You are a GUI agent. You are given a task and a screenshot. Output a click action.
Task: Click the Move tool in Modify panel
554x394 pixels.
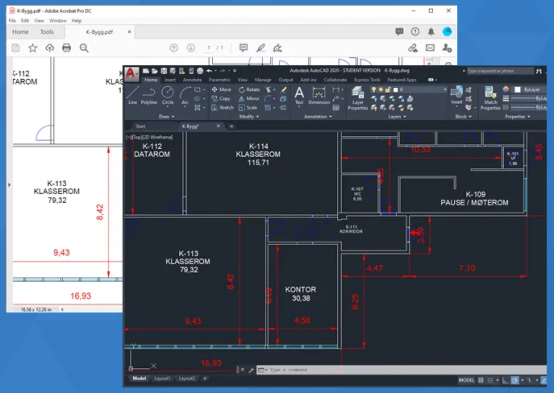click(x=221, y=89)
